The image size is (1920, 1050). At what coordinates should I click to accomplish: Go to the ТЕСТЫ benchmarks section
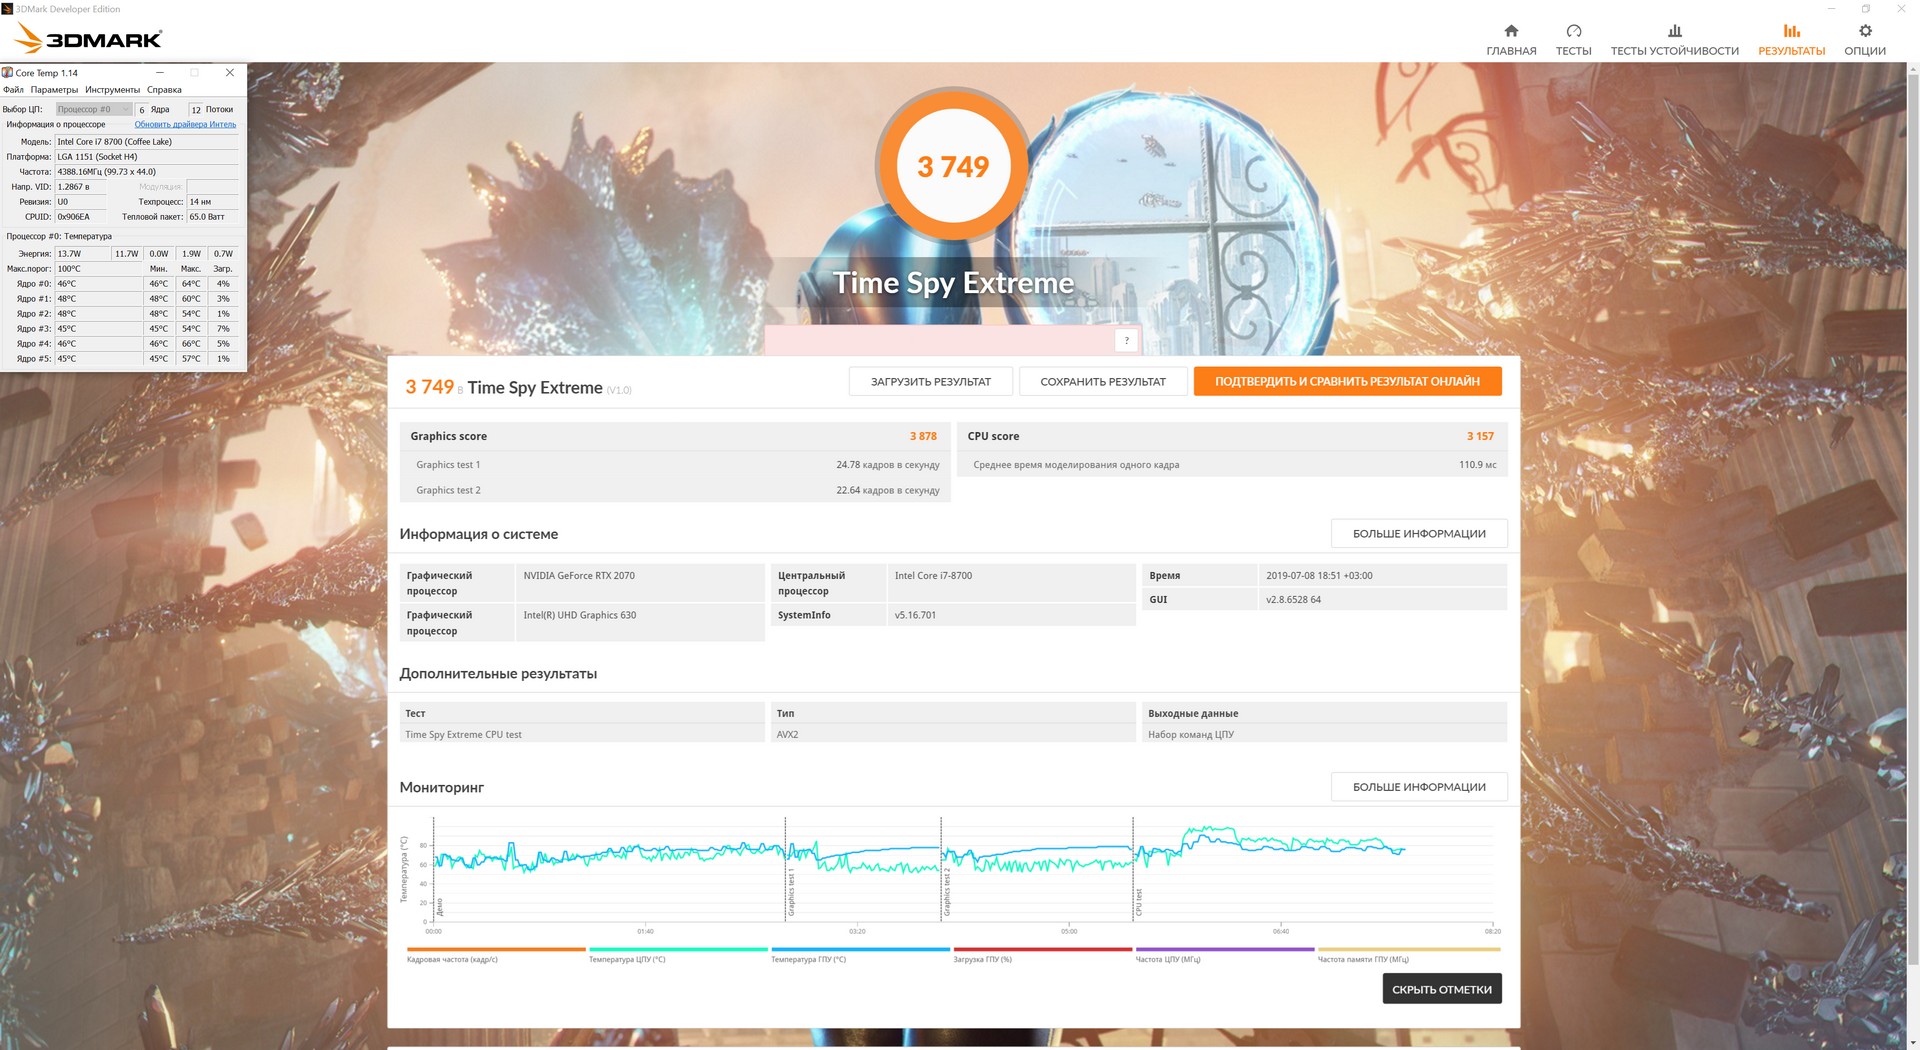point(1573,40)
